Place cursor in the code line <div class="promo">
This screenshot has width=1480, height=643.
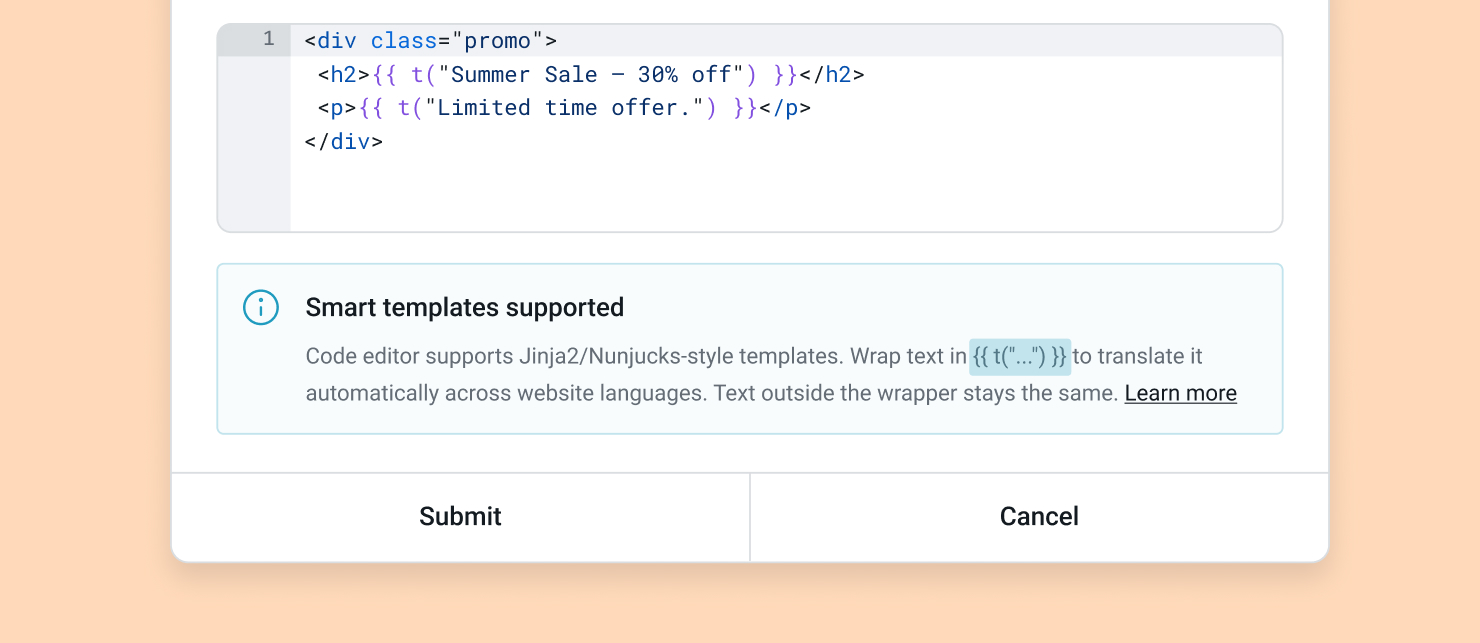(430, 41)
